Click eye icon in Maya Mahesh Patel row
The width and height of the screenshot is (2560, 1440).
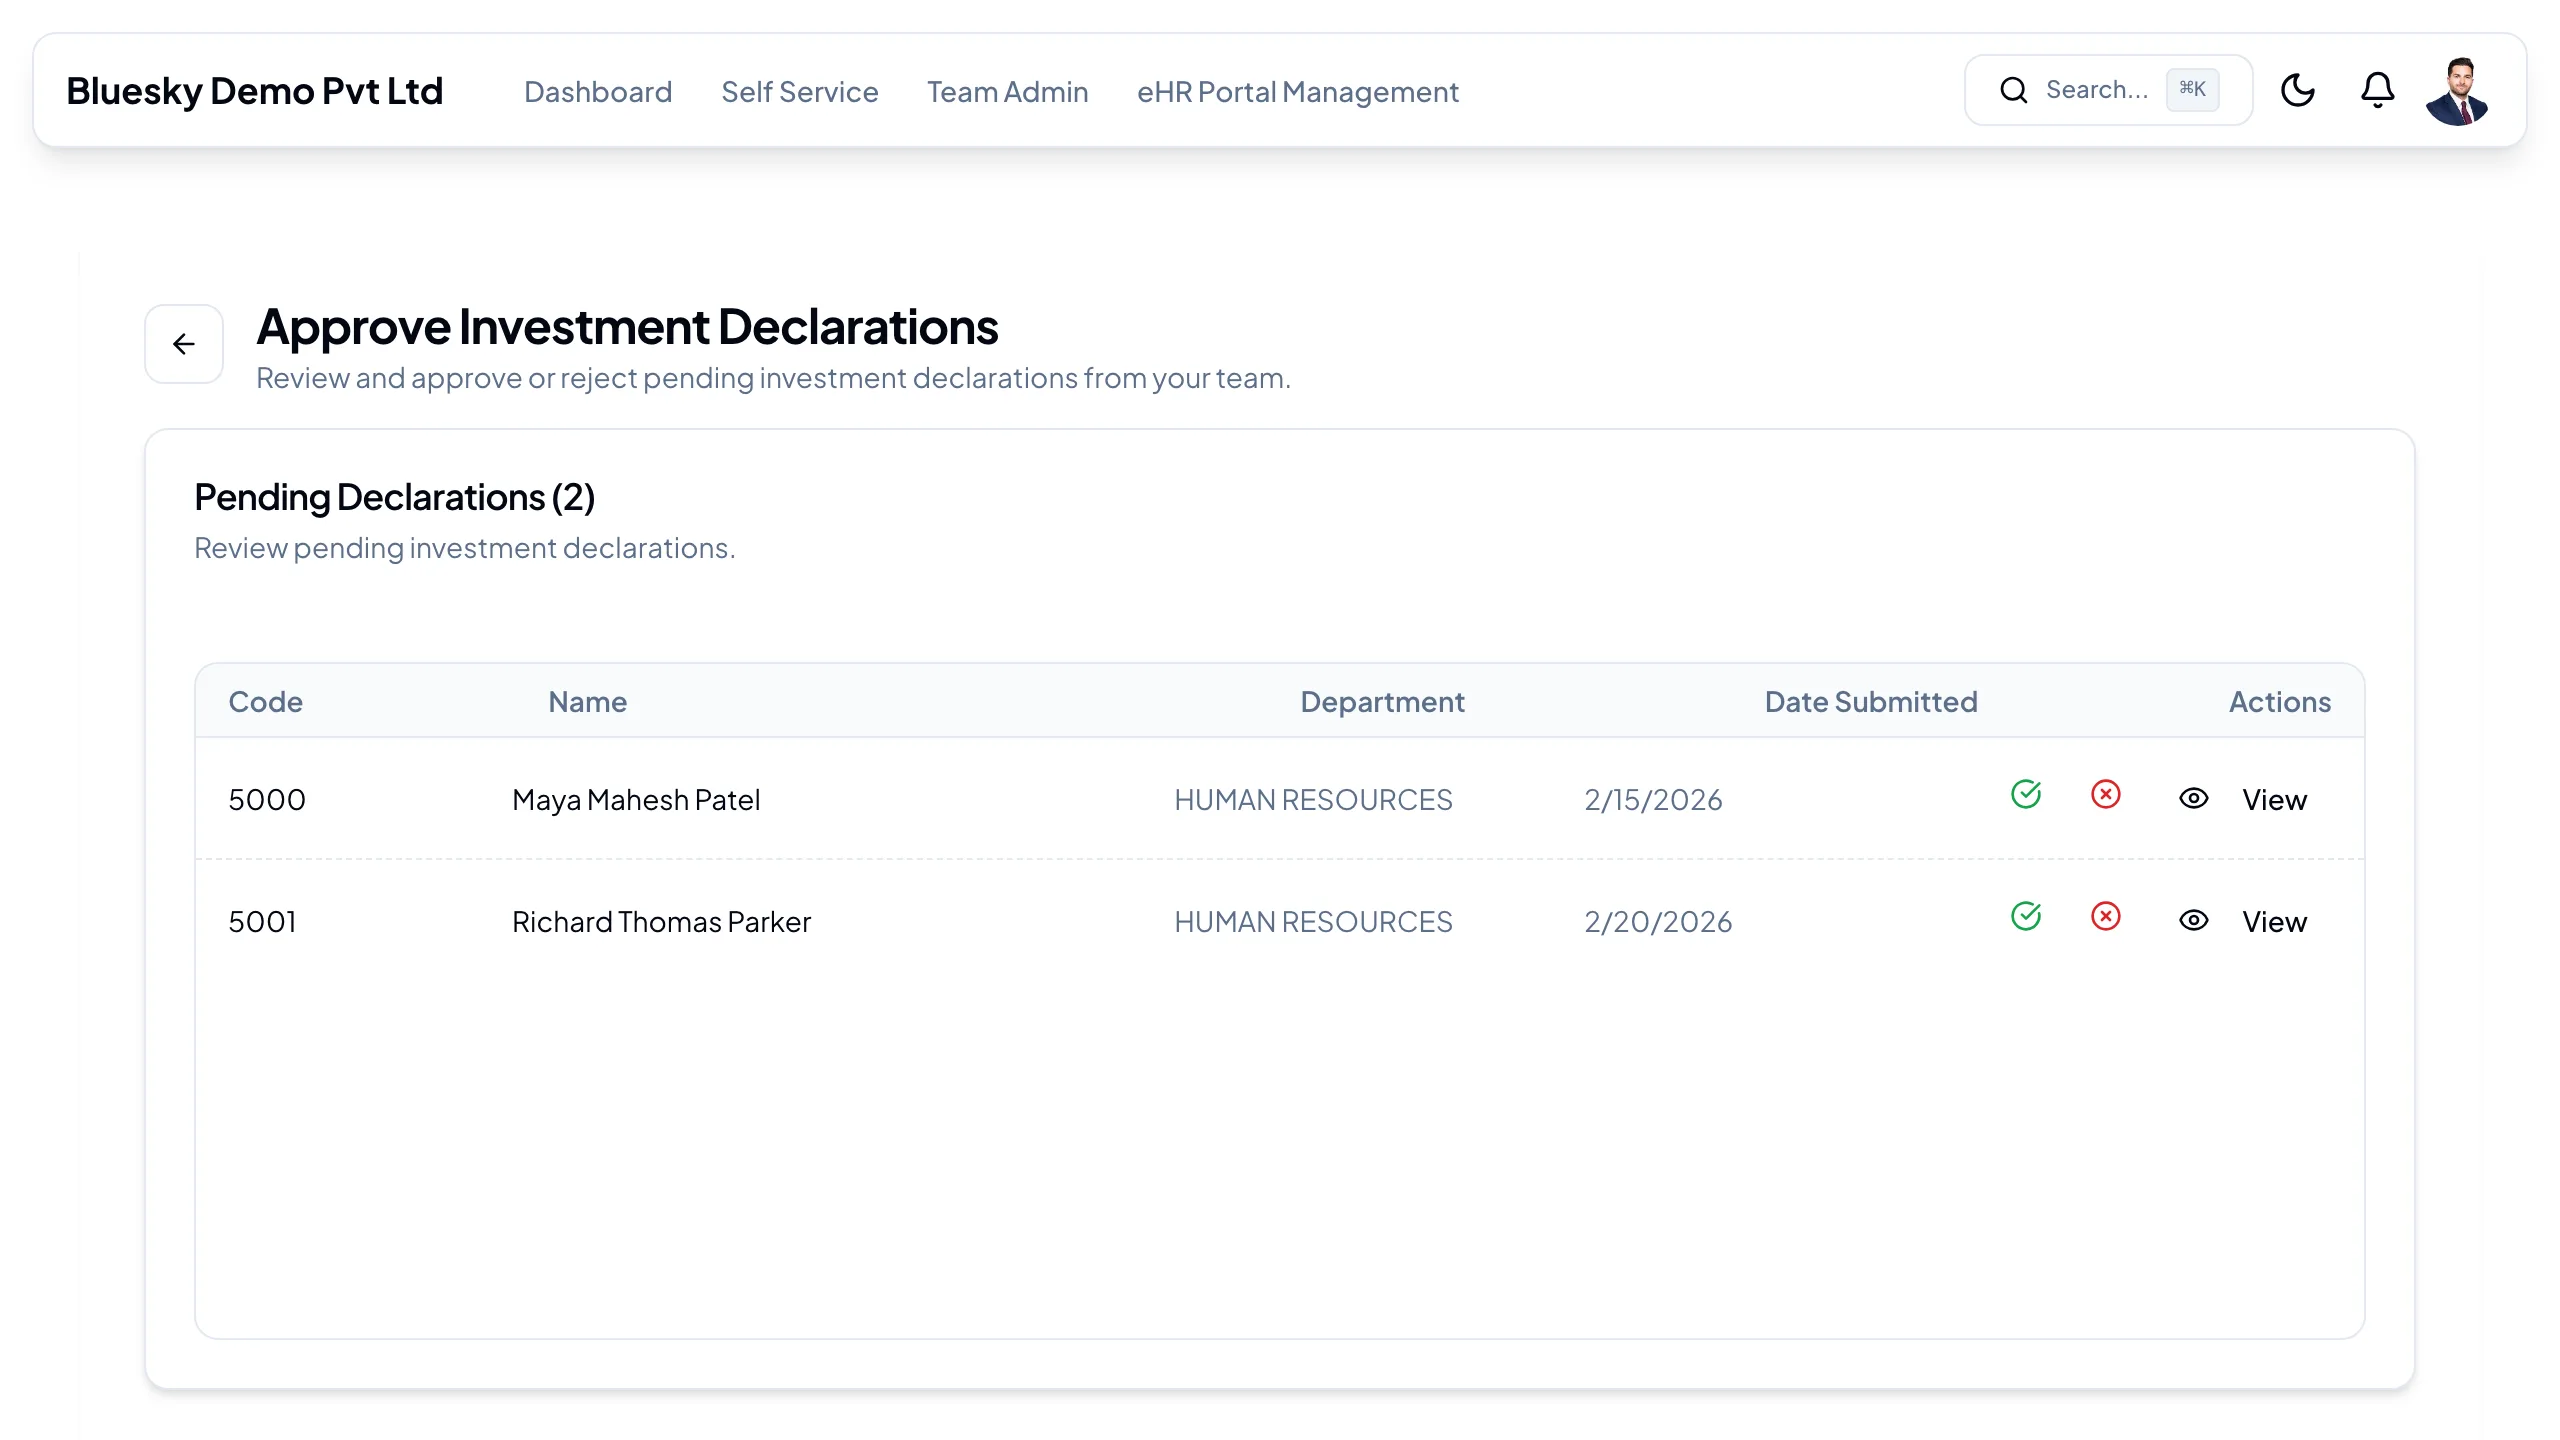tap(2194, 798)
